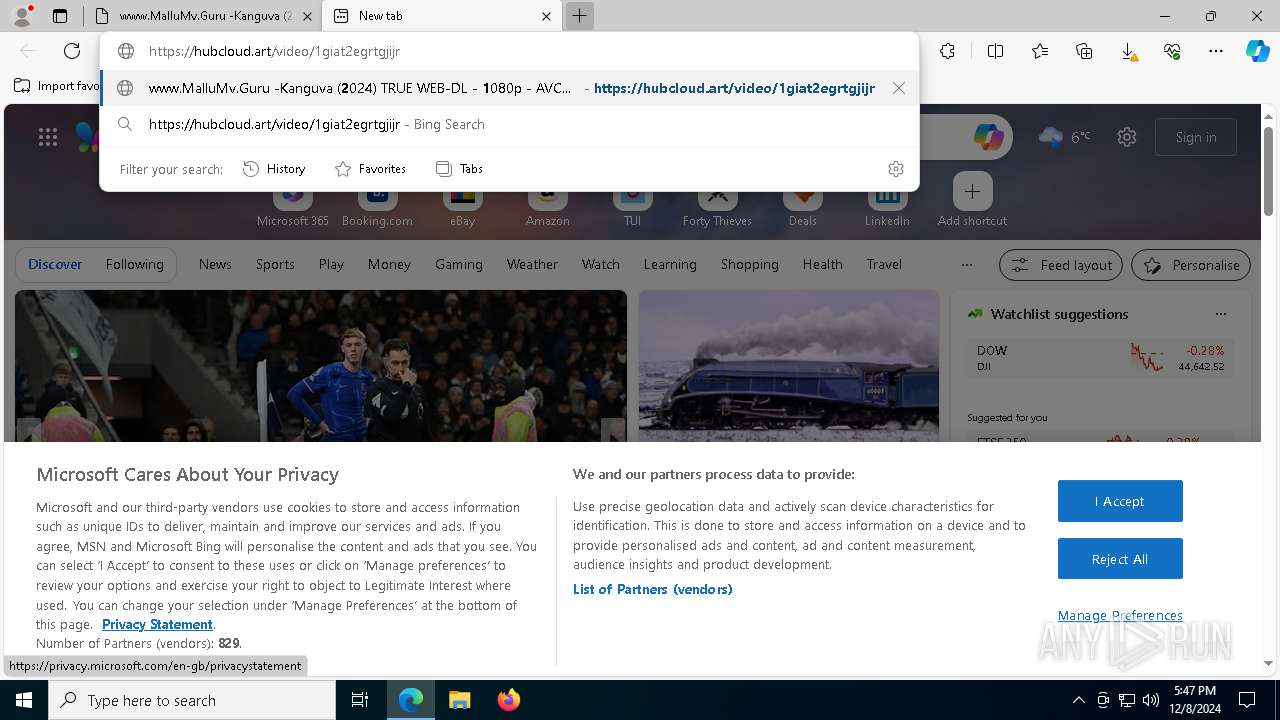
Task: Click the Personalise button
Action: (1191, 265)
